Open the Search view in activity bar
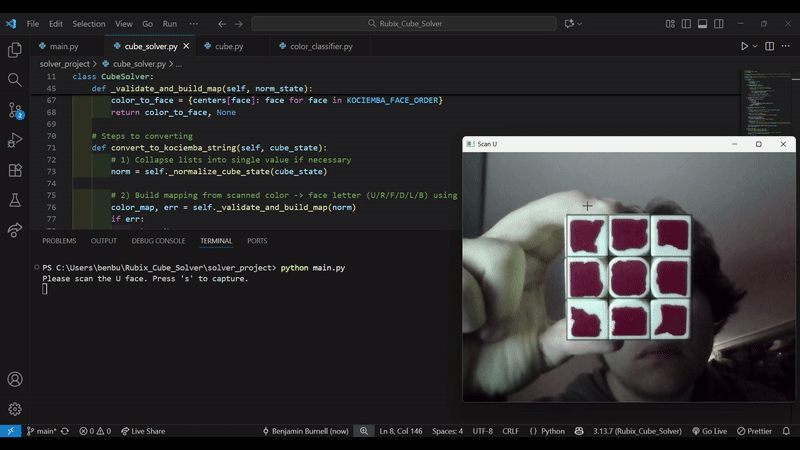This screenshot has width=800, height=450. pos(15,80)
